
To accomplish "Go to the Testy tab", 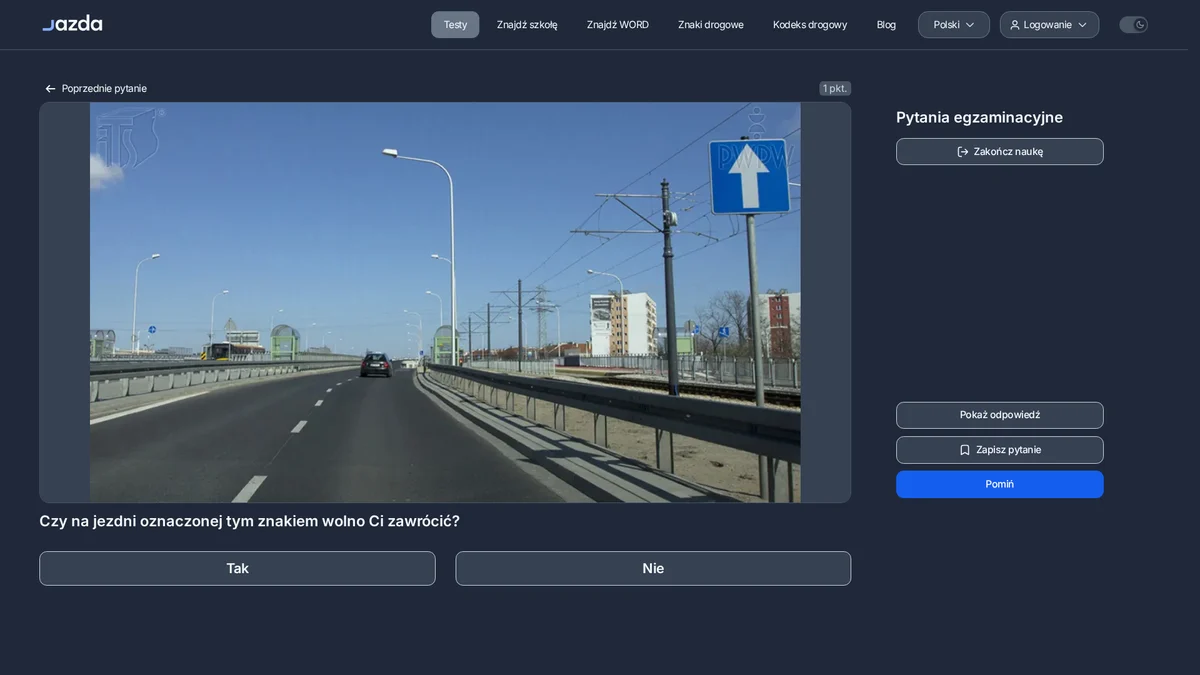I will click(x=455, y=25).
